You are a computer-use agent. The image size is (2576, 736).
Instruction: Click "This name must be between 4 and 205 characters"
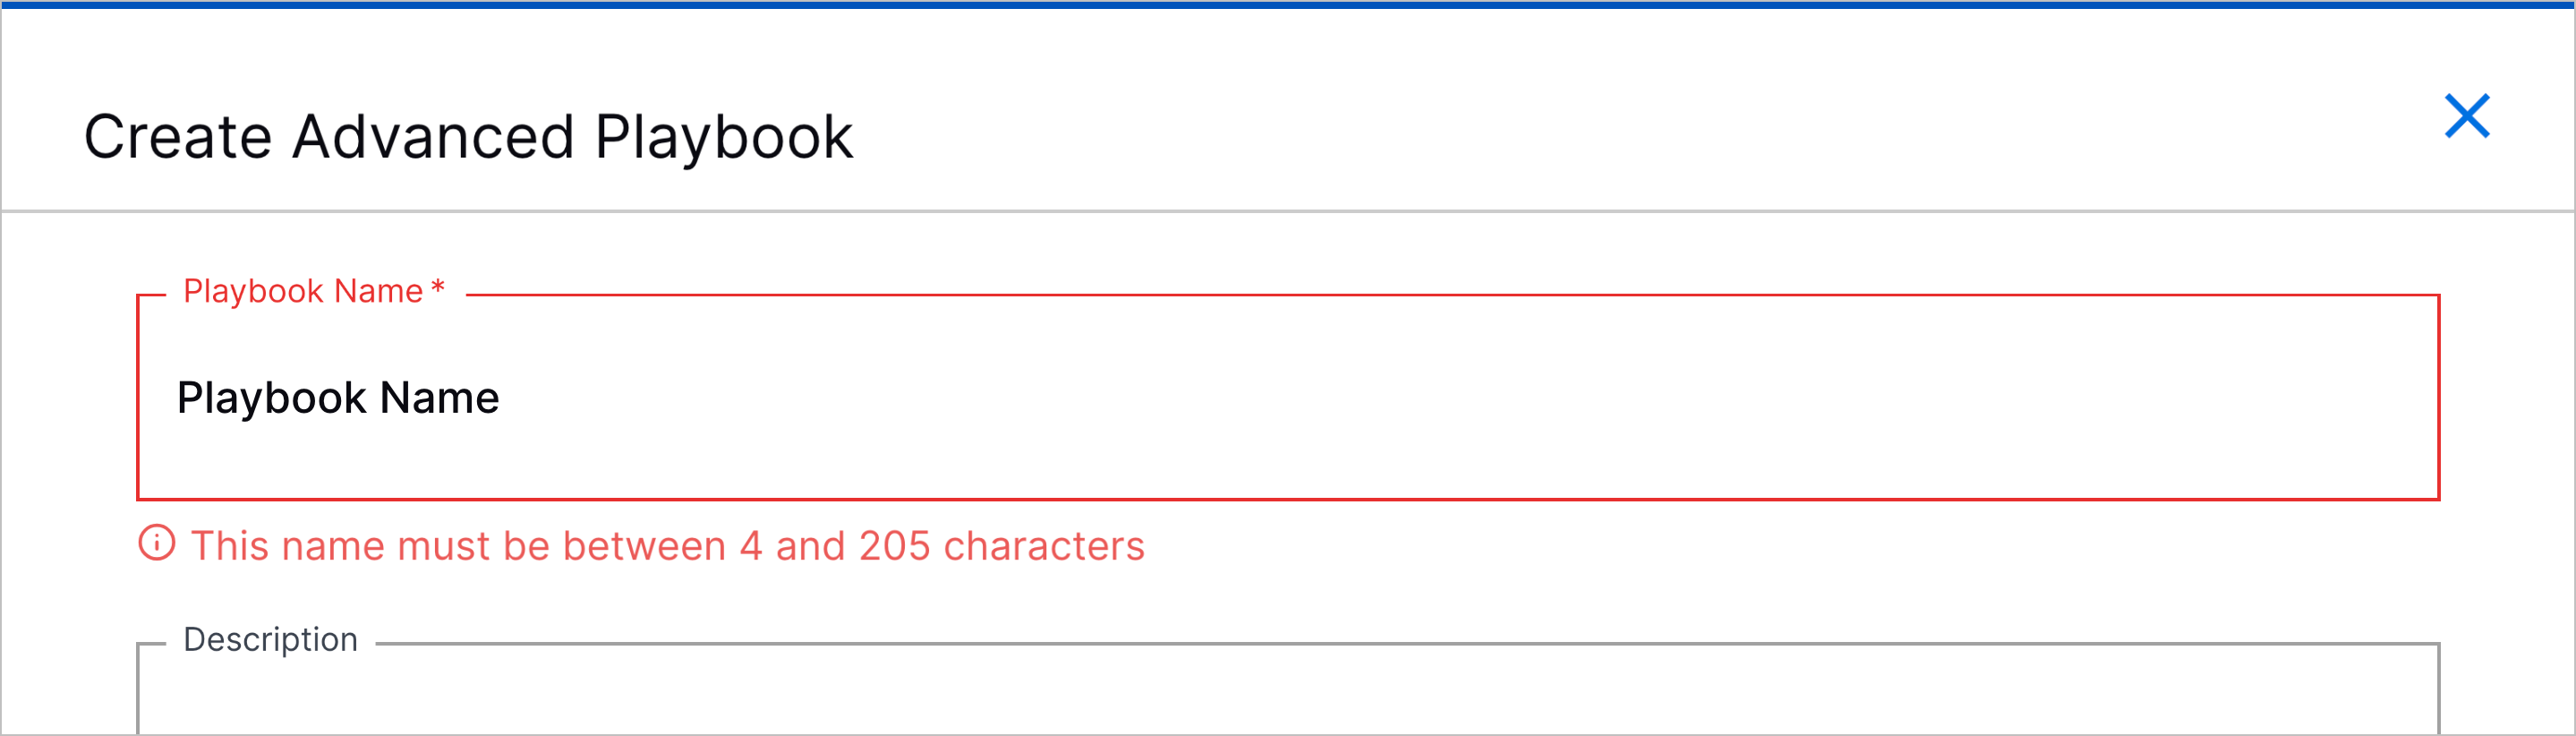[x=670, y=546]
